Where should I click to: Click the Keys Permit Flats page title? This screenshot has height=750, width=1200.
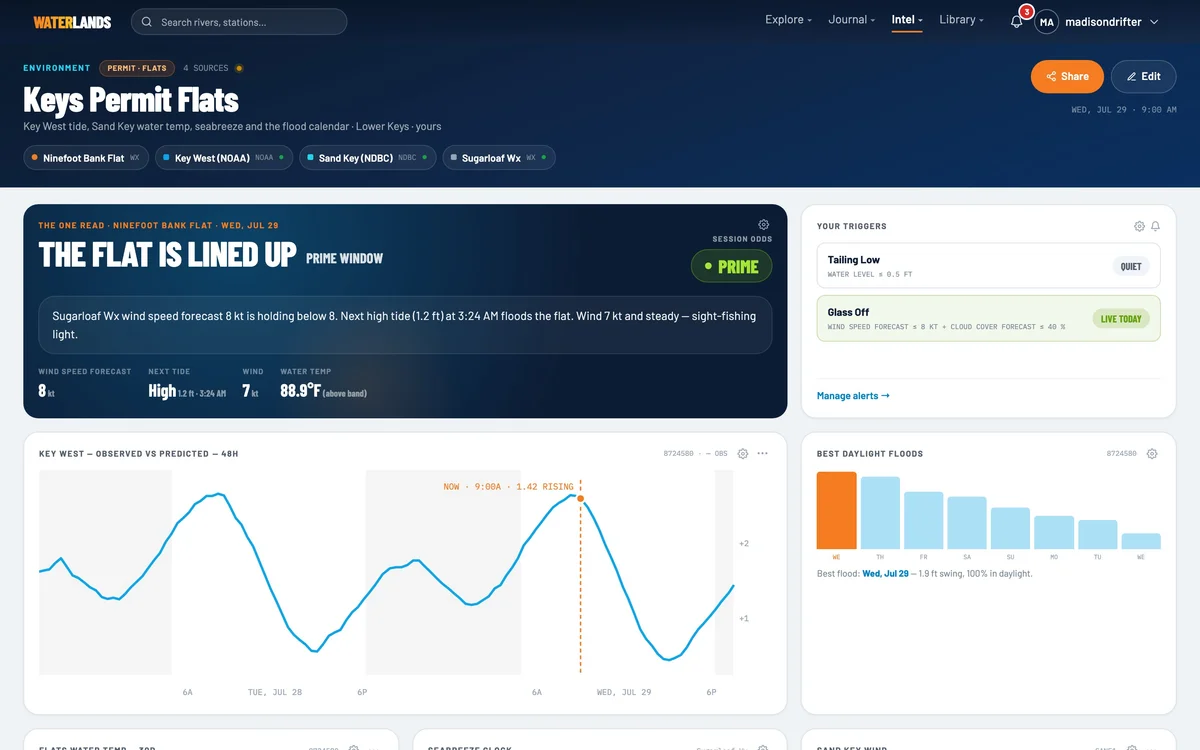point(131,99)
